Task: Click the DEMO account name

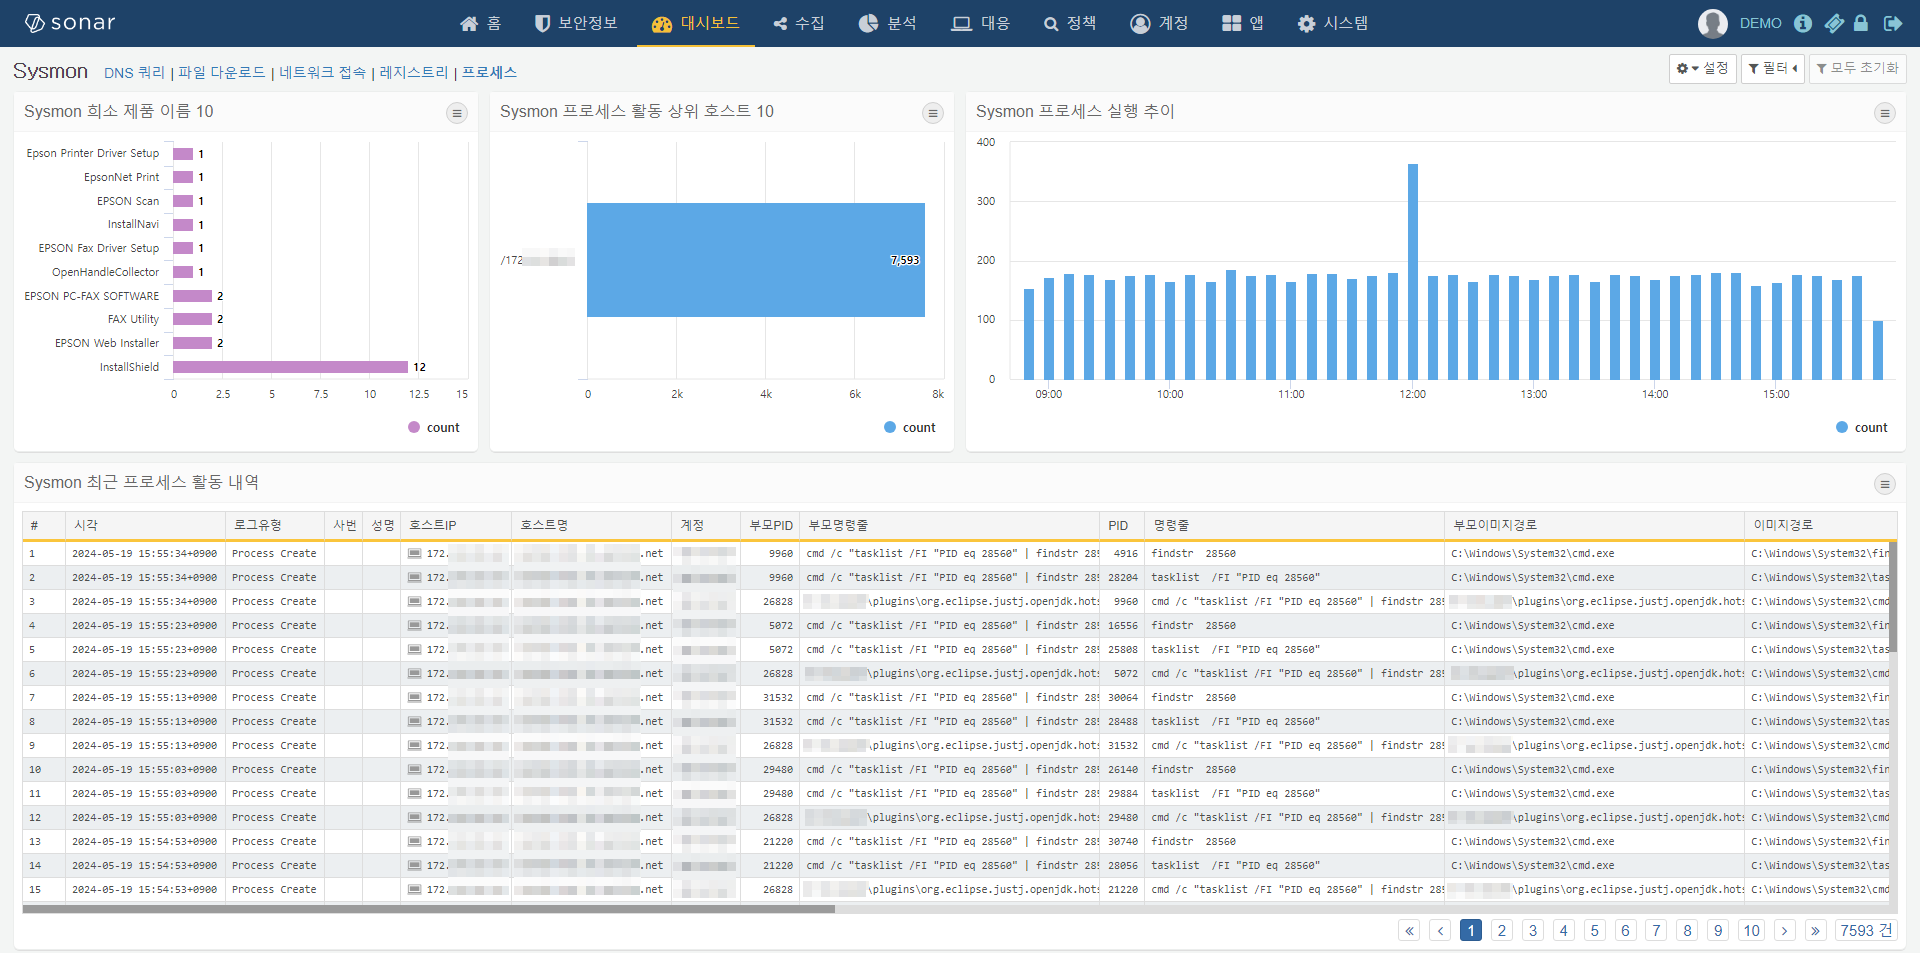Action: coord(1760,23)
